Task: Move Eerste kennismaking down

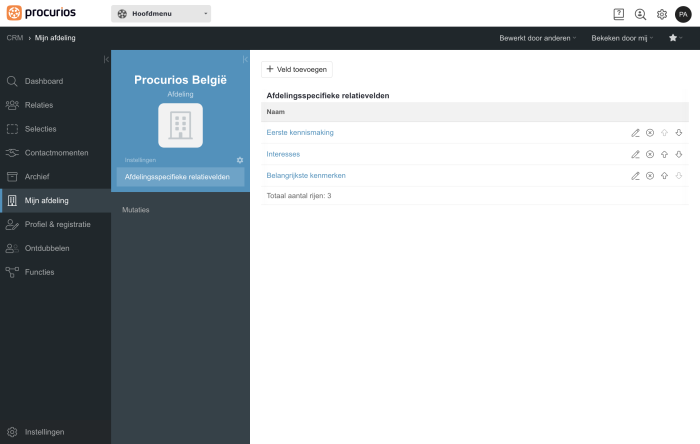Action: (x=679, y=133)
